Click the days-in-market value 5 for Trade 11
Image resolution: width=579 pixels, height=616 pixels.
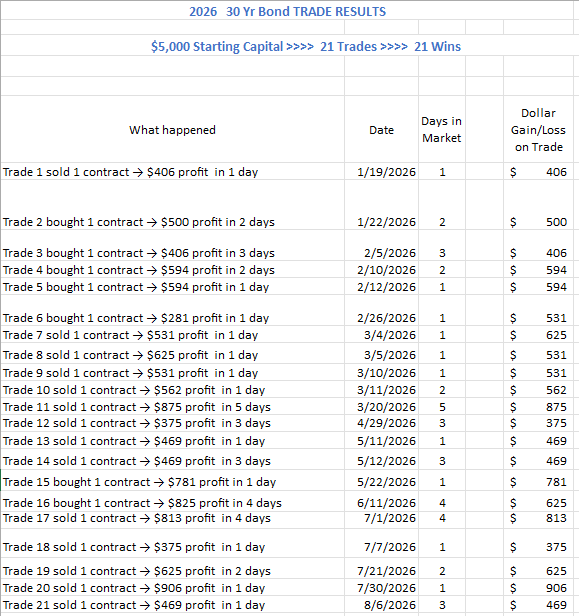pyautogui.click(x=442, y=407)
